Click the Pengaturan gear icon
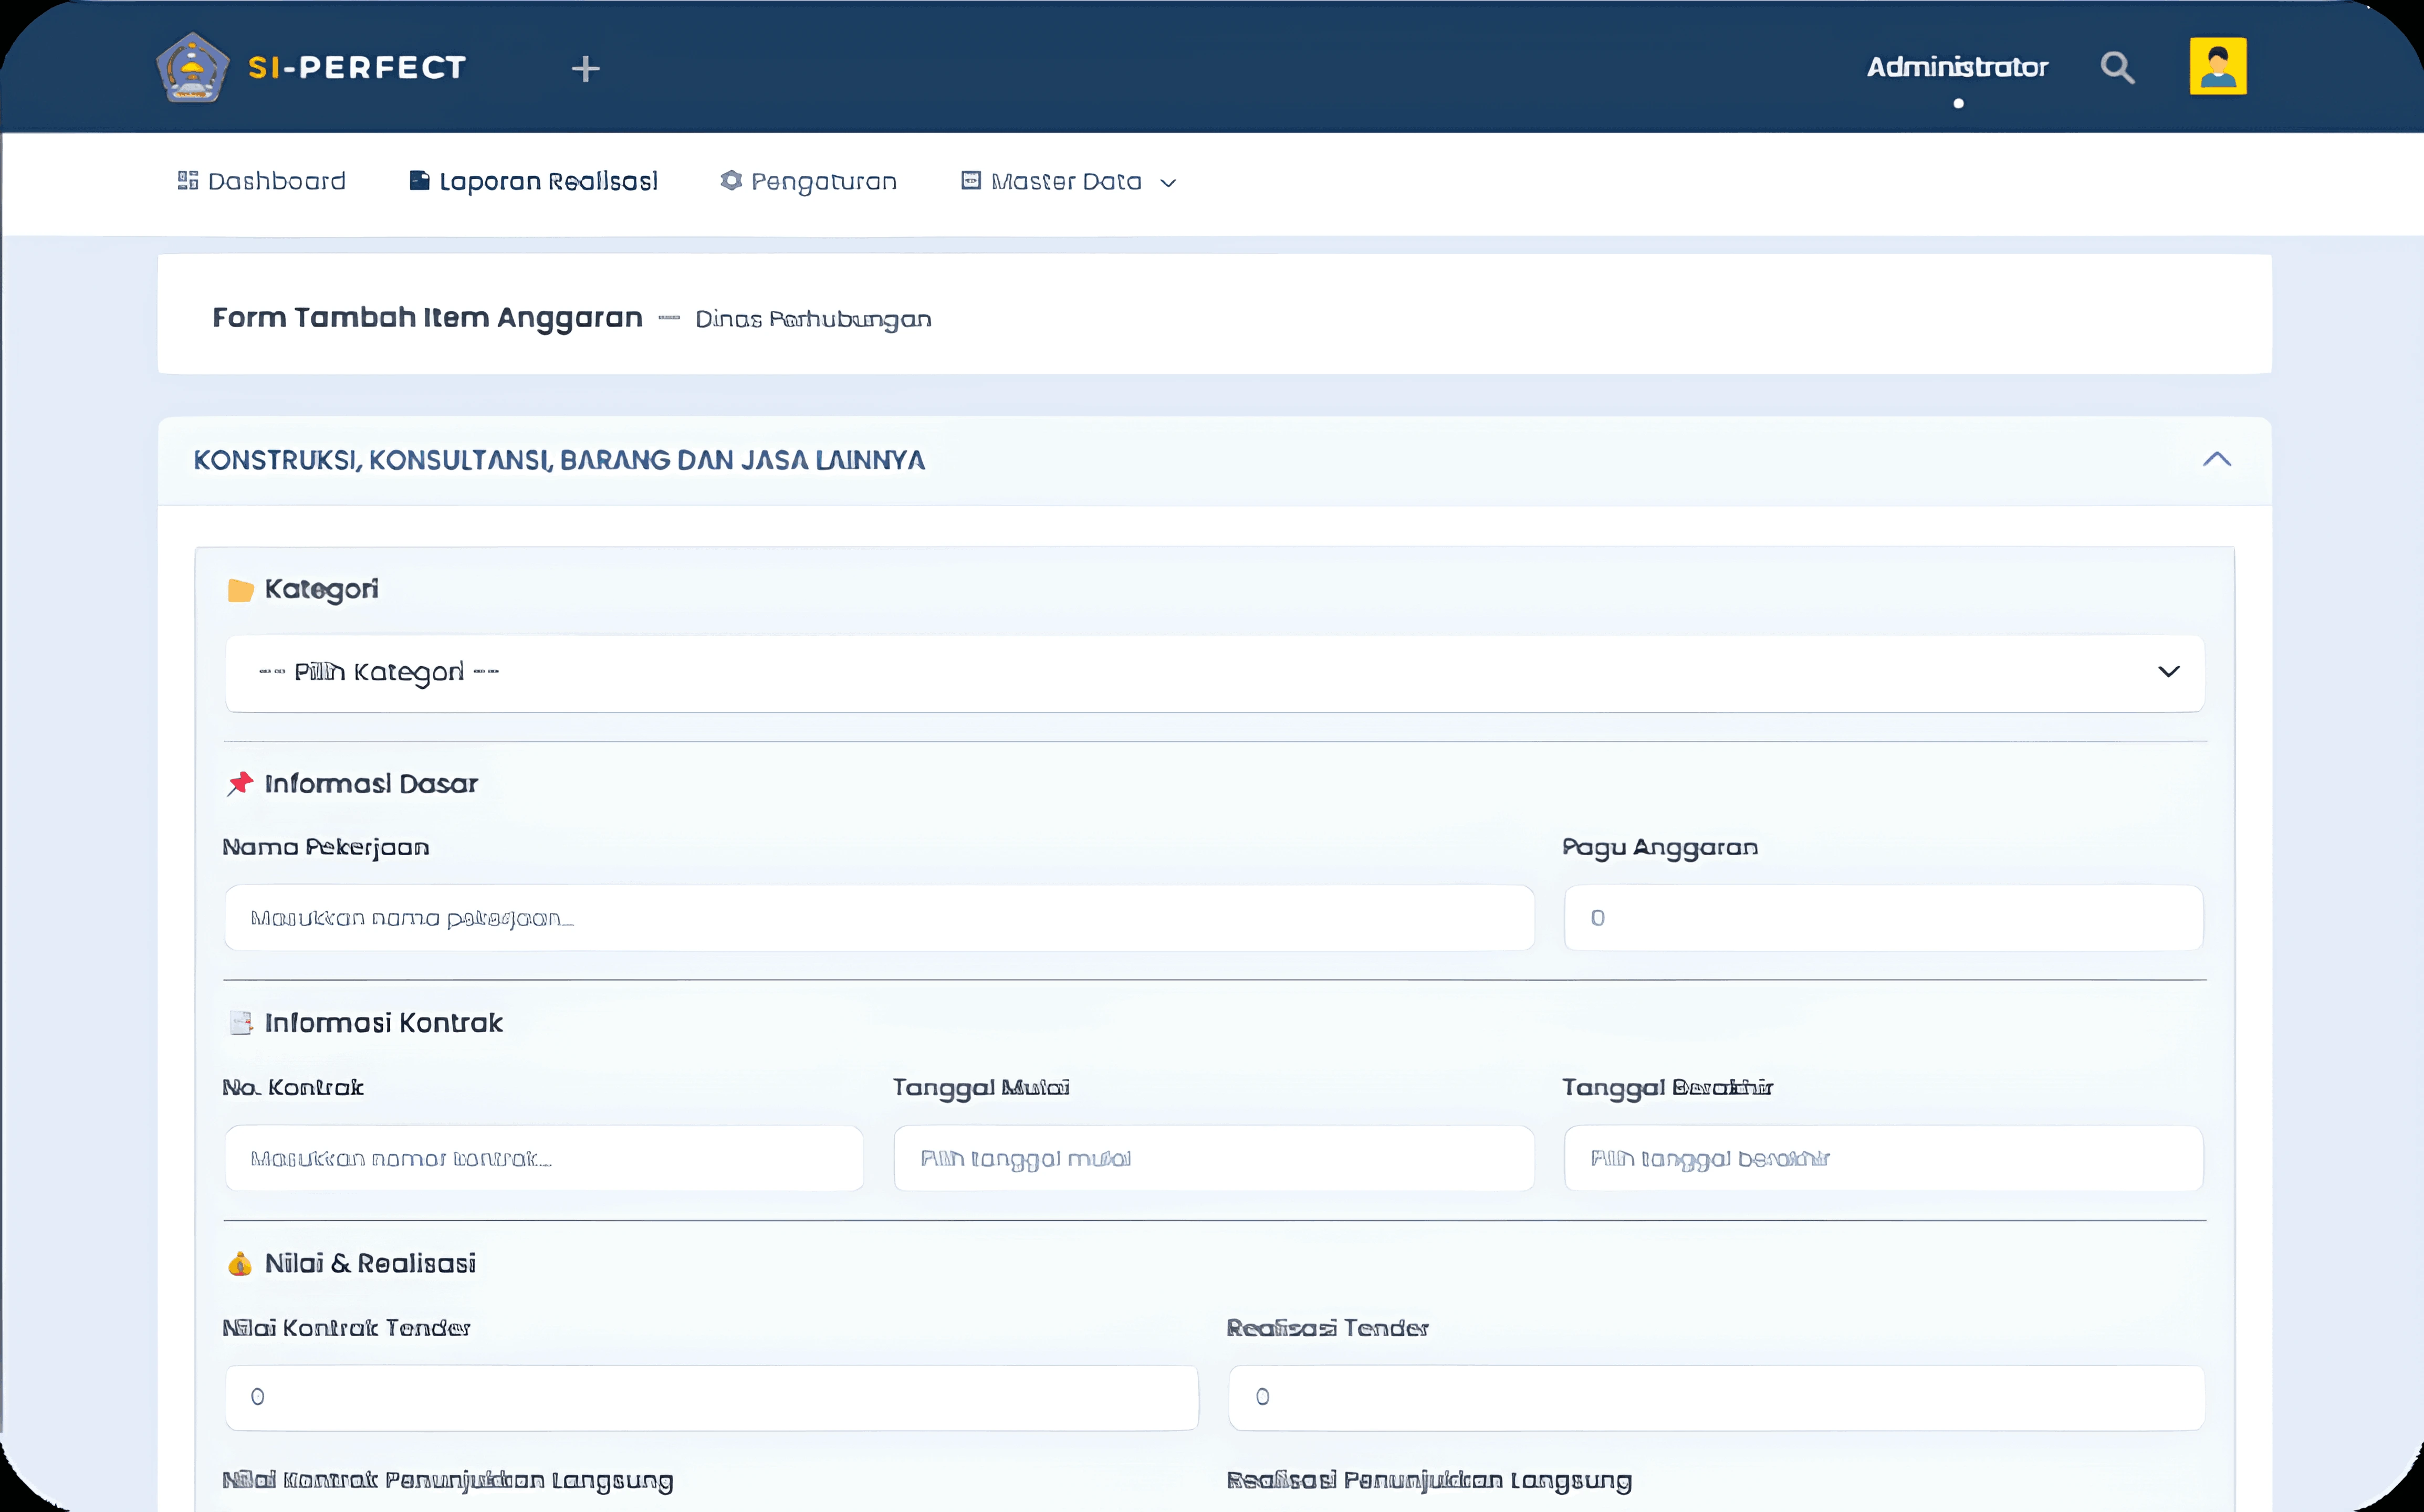 coord(731,180)
